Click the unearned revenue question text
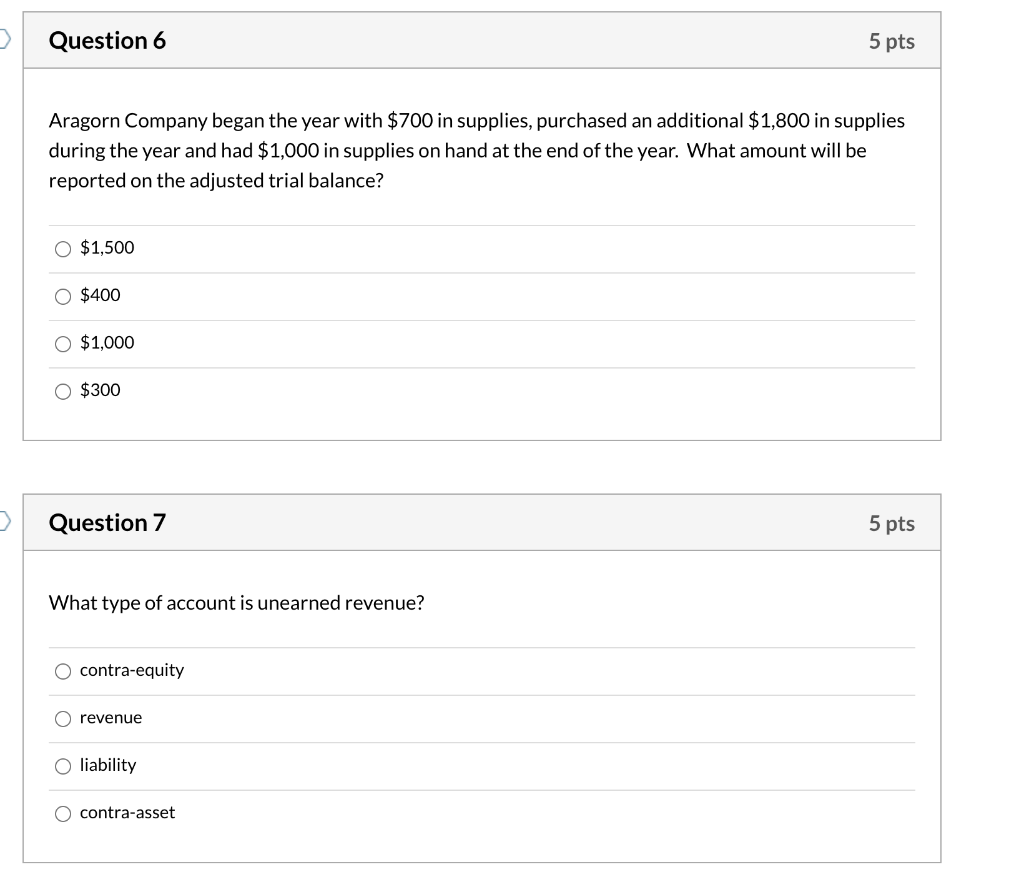The width and height of the screenshot is (1024, 892). coord(237,603)
